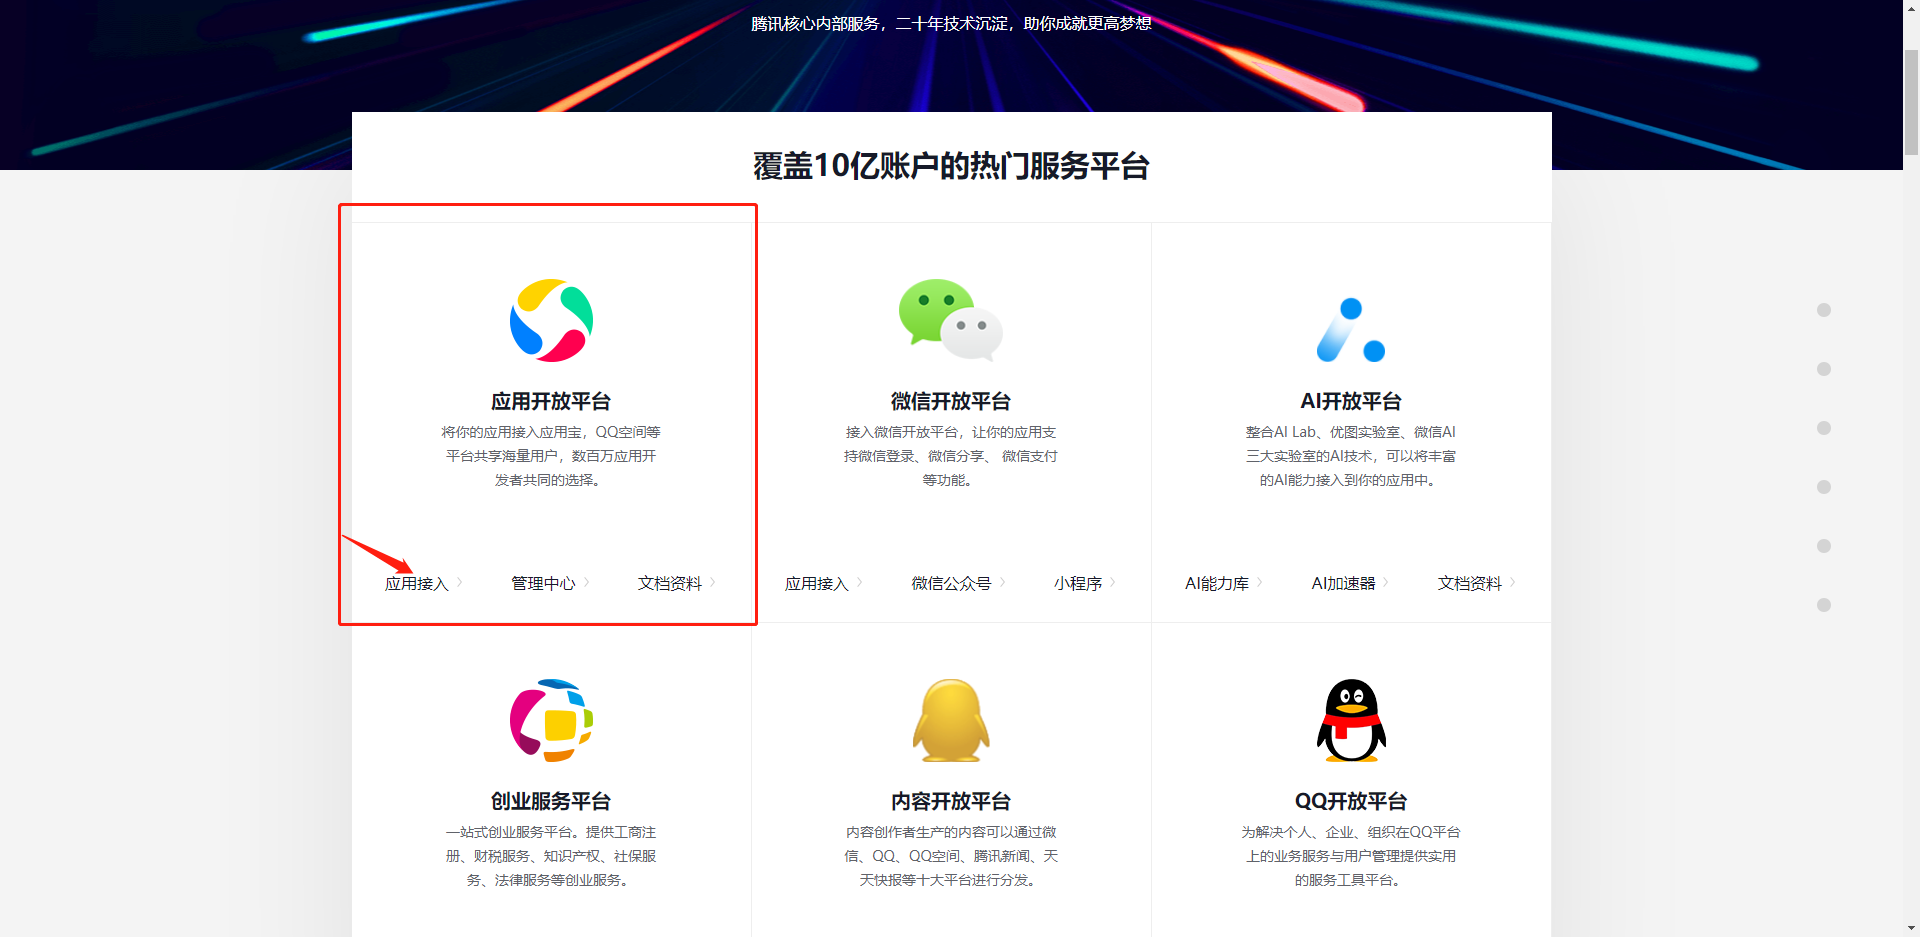Viewport: 1920px width, 937px height.
Task: Open the 小程序 link
Action: [x=1078, y=583]
